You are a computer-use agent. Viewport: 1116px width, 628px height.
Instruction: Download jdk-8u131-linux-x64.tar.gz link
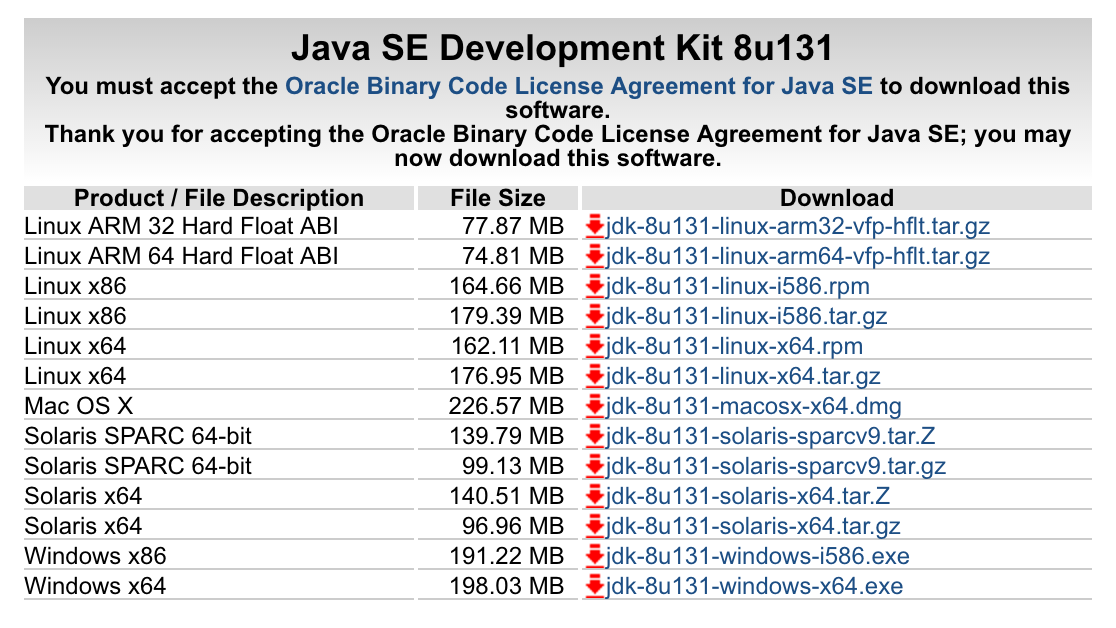pyautogui.click(x=743, y=376)
